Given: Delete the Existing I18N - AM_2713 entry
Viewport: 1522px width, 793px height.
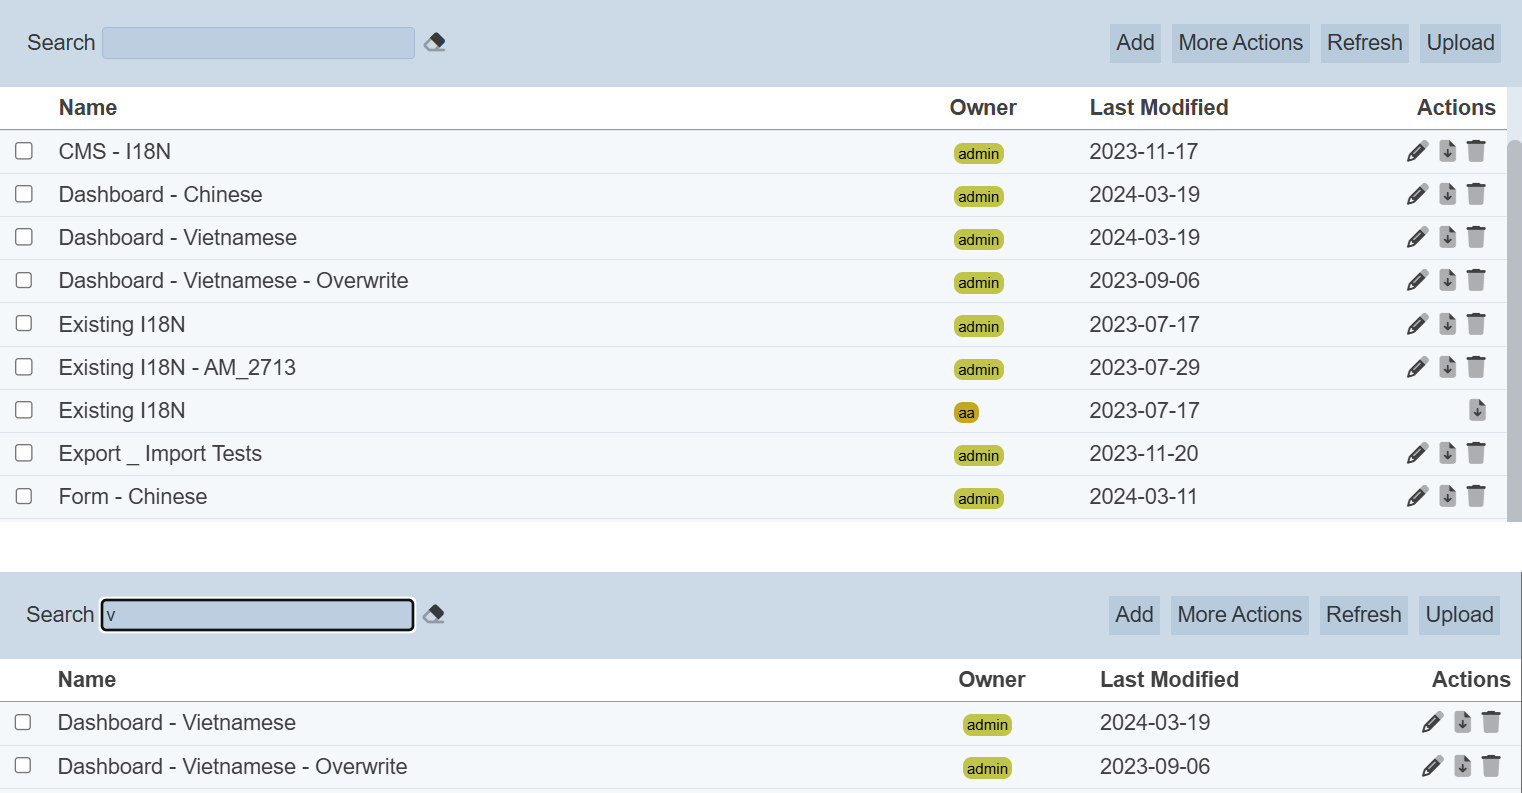Looking at the screenshot, I should click(x=1476, y=368).
